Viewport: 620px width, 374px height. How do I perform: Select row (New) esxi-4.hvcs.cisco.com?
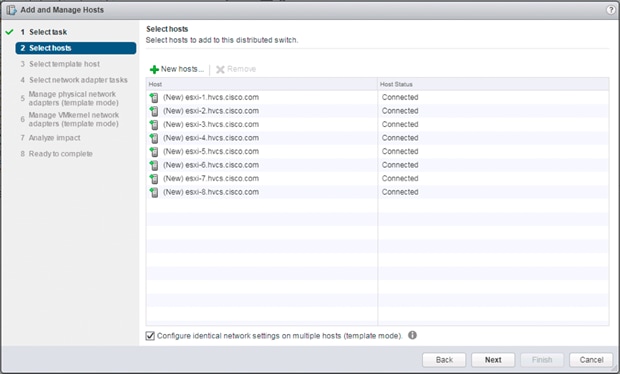coord(378,138)
